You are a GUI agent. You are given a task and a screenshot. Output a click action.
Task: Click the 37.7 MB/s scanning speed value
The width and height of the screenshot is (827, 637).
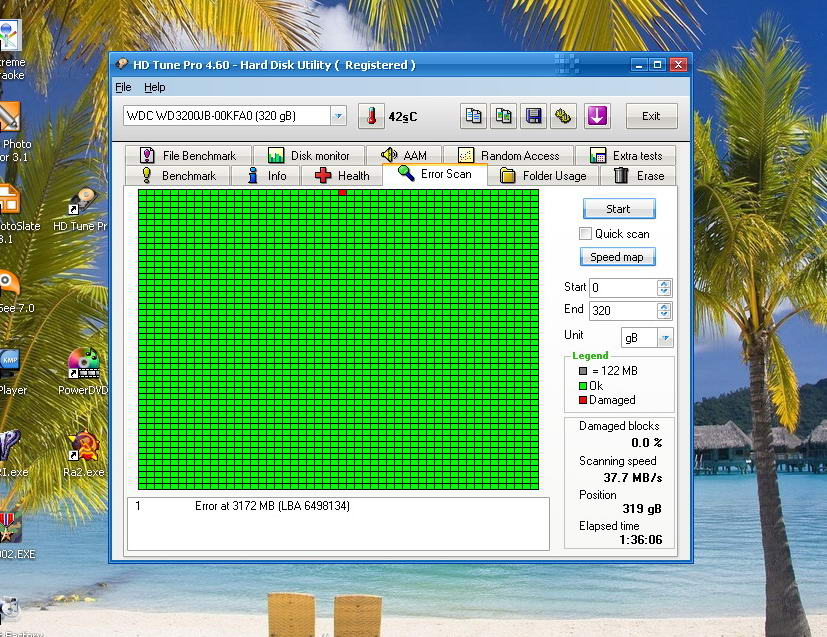(x=632, y=478)
